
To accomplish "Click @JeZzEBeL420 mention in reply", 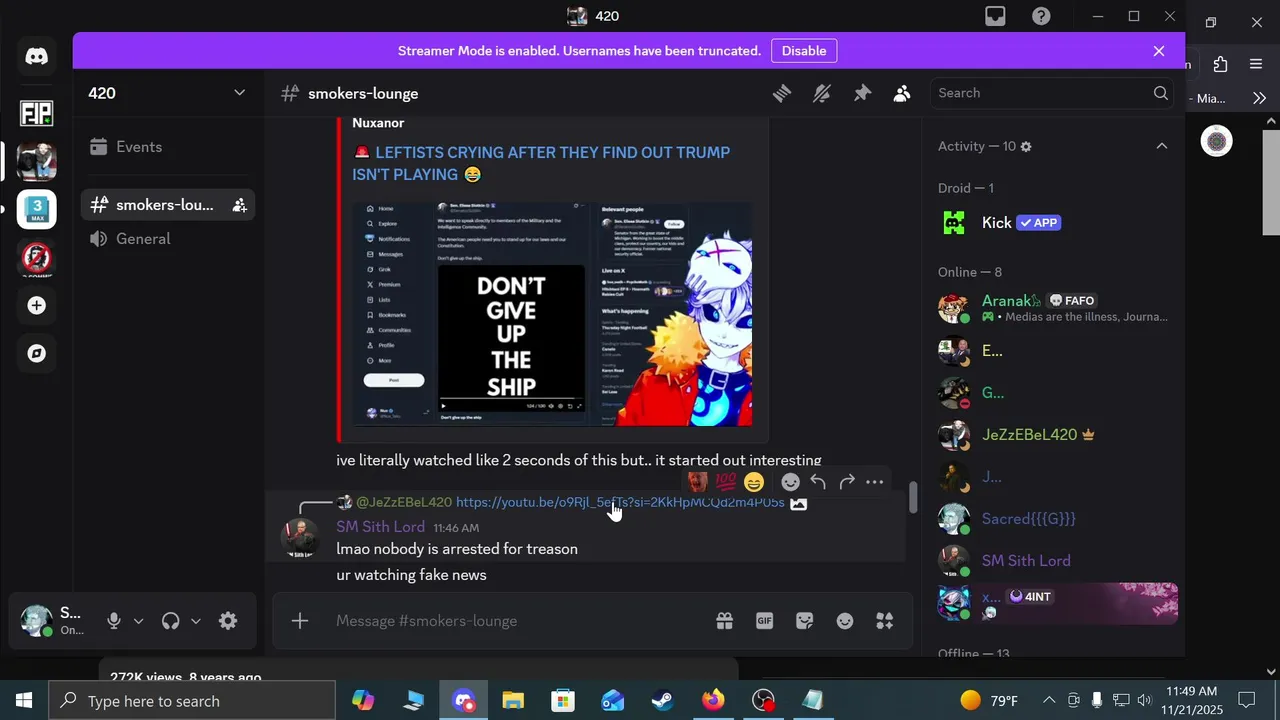I will pyautogui.click(x=404, y=502).
